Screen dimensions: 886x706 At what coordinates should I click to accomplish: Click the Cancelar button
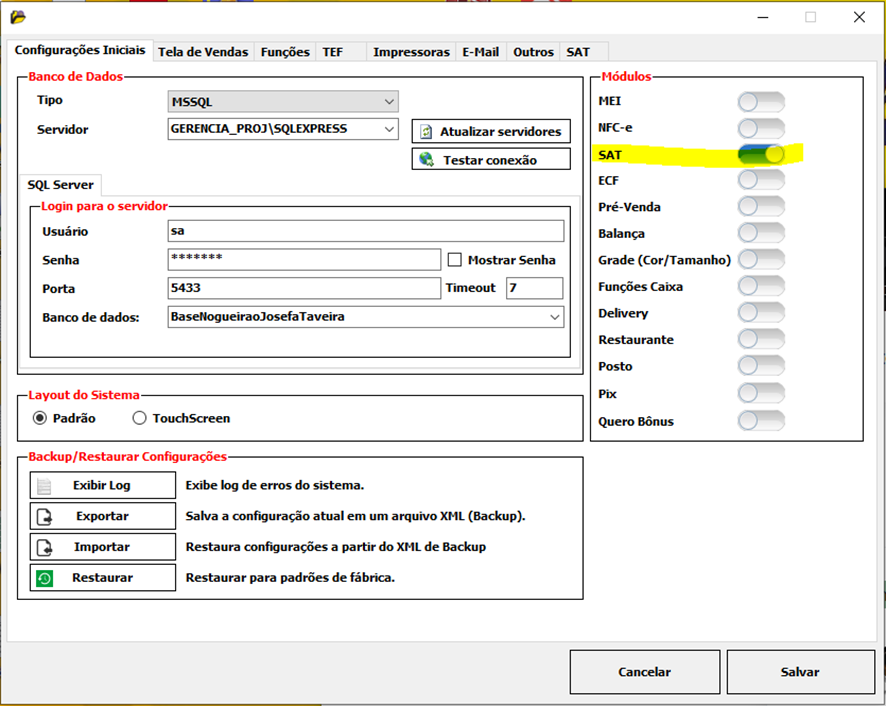pyautogui.click(x=644, y=672)
